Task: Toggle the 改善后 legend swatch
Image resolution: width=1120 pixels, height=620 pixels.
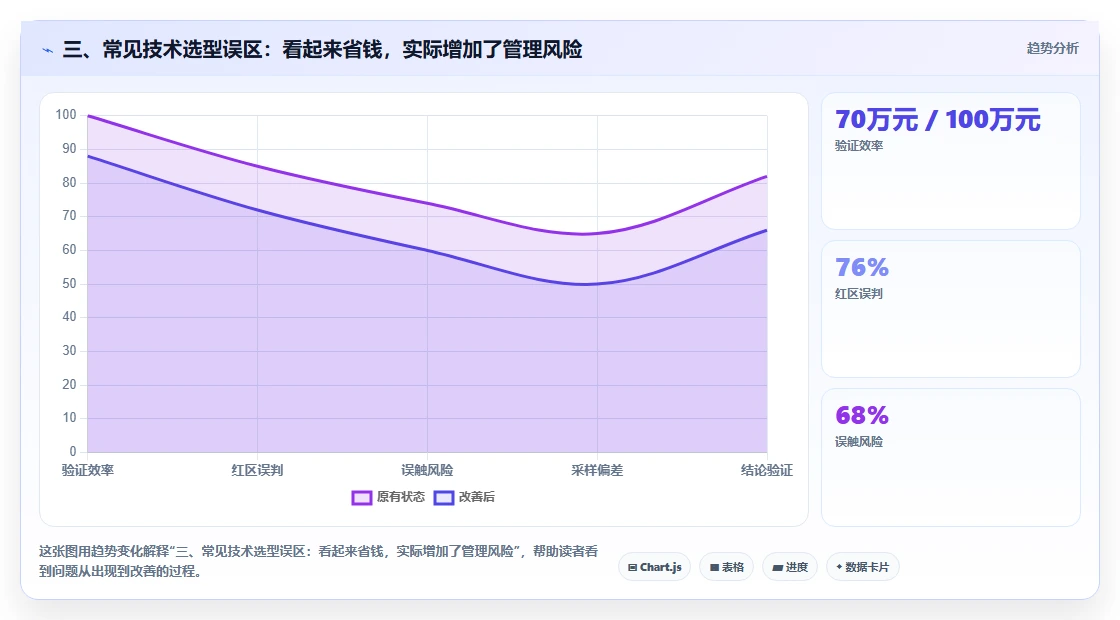Action: tap(444, 497)
